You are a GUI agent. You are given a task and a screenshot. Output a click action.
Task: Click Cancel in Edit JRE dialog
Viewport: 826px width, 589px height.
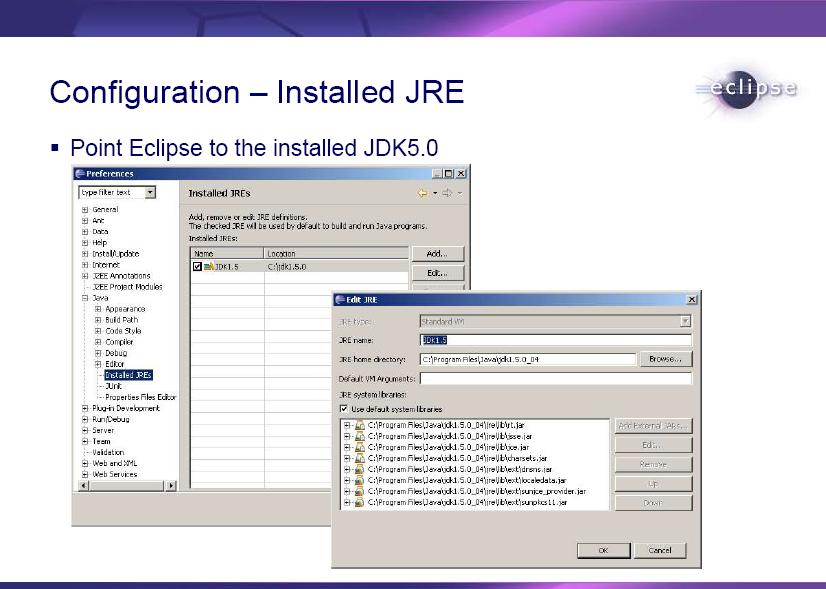(x=660, y=551)
